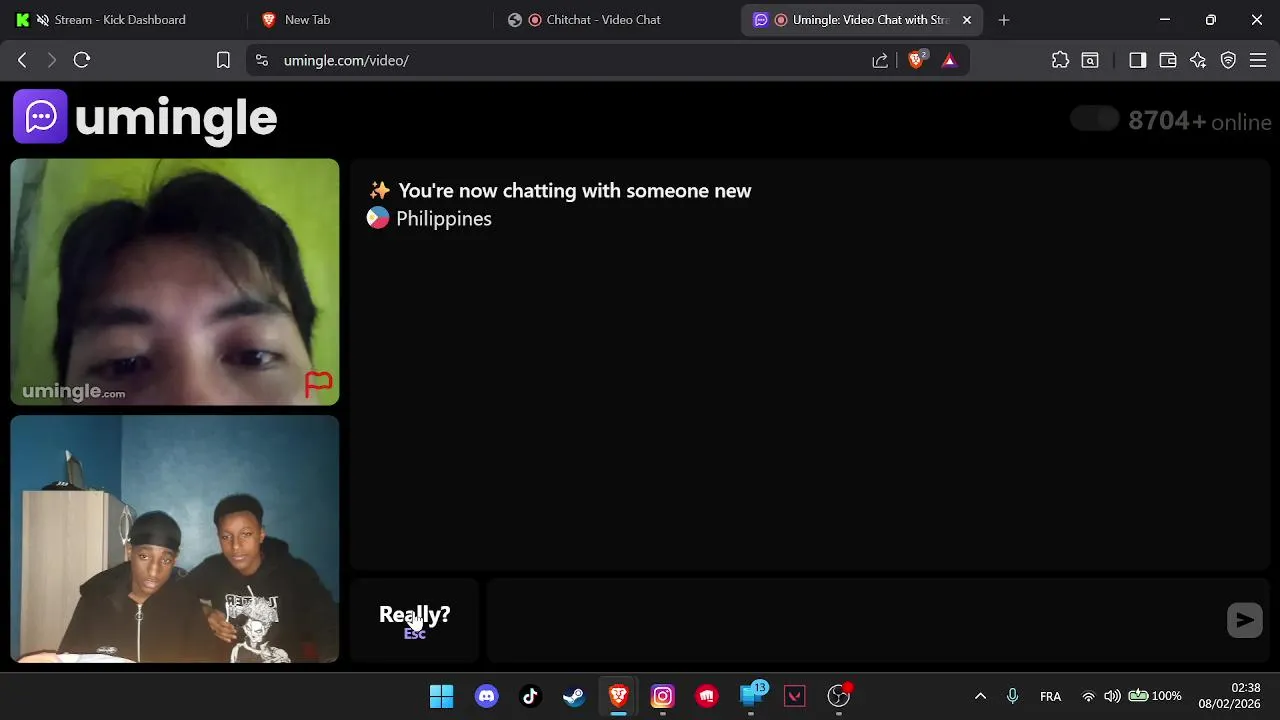Open the tab search icon in toolbar
Screen dimensions: 1280x720
(1090, 60)
